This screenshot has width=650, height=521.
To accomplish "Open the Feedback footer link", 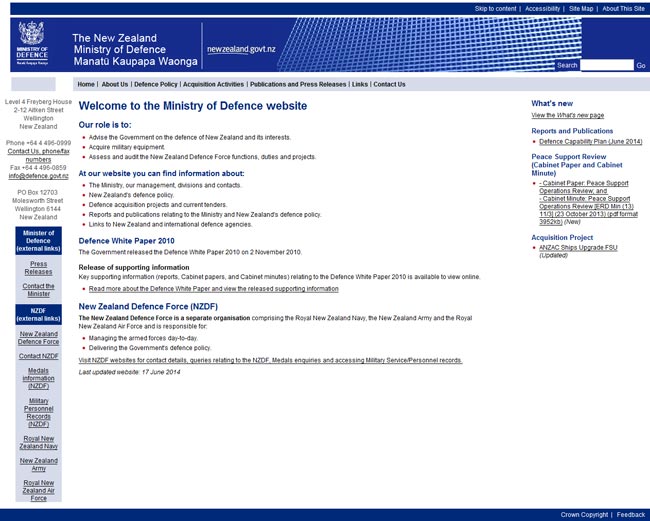I will (631, 515).
